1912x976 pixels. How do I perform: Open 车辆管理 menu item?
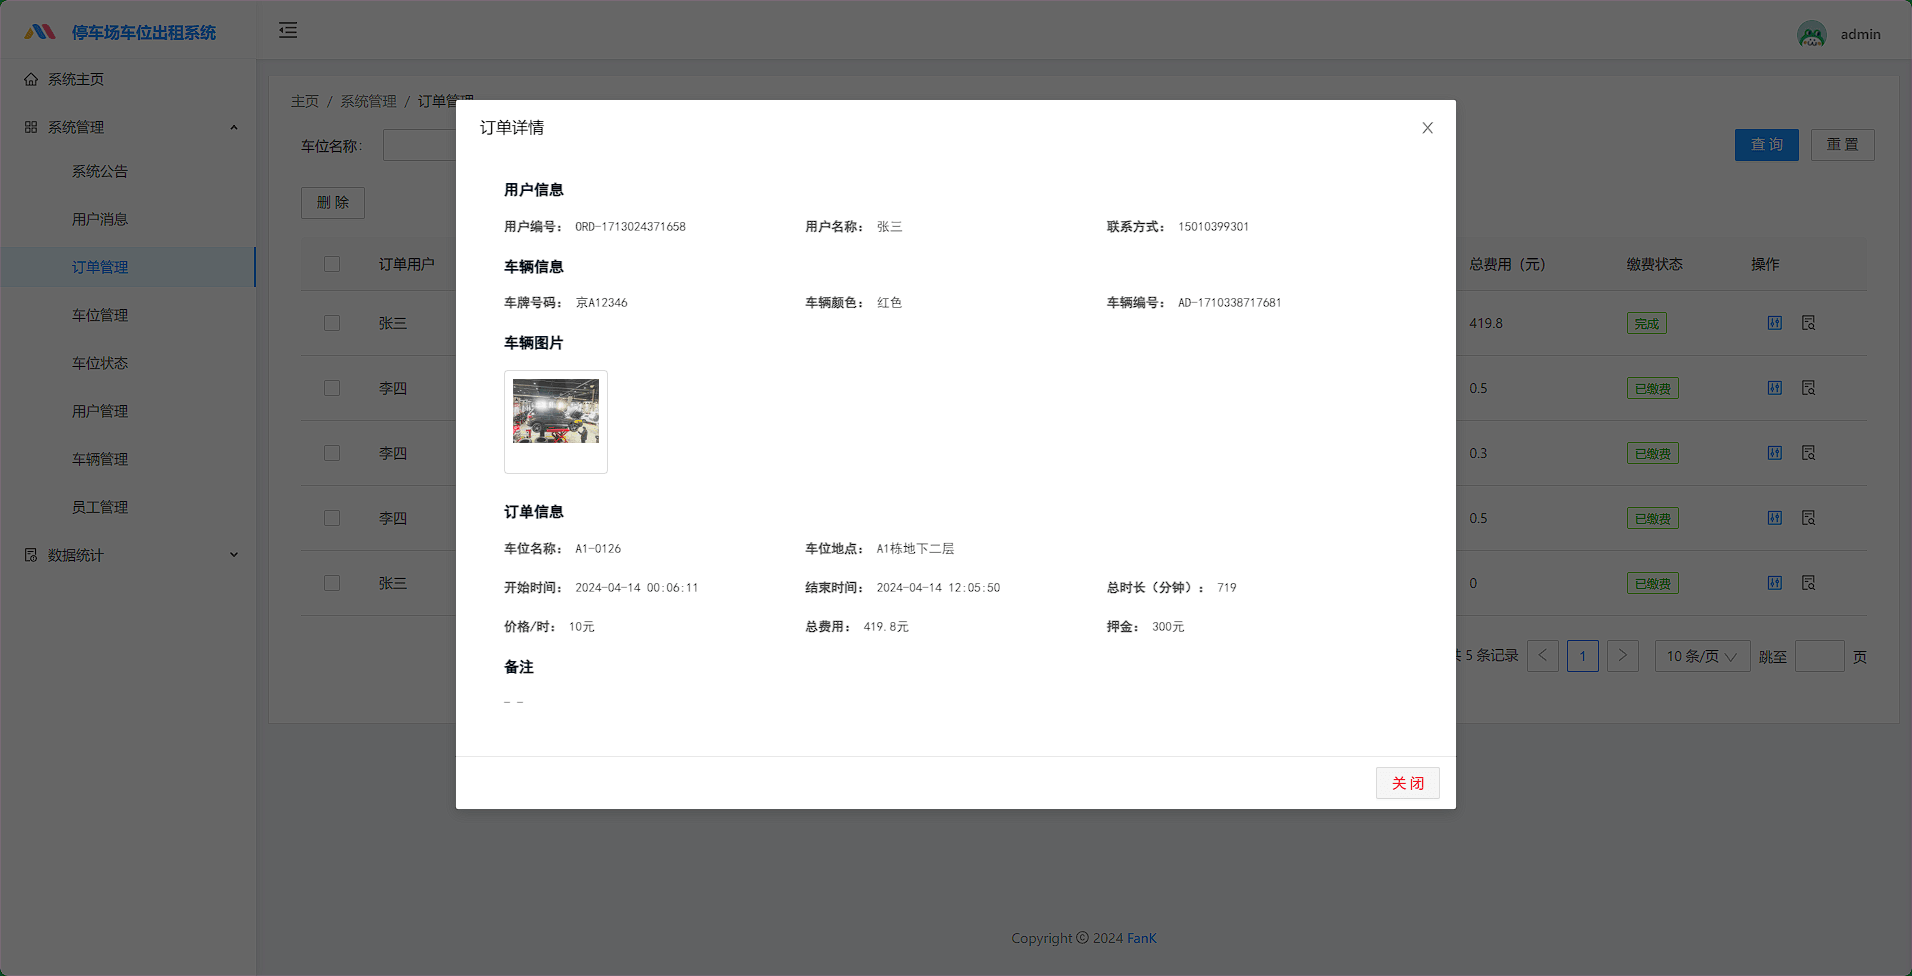point(128,459)
